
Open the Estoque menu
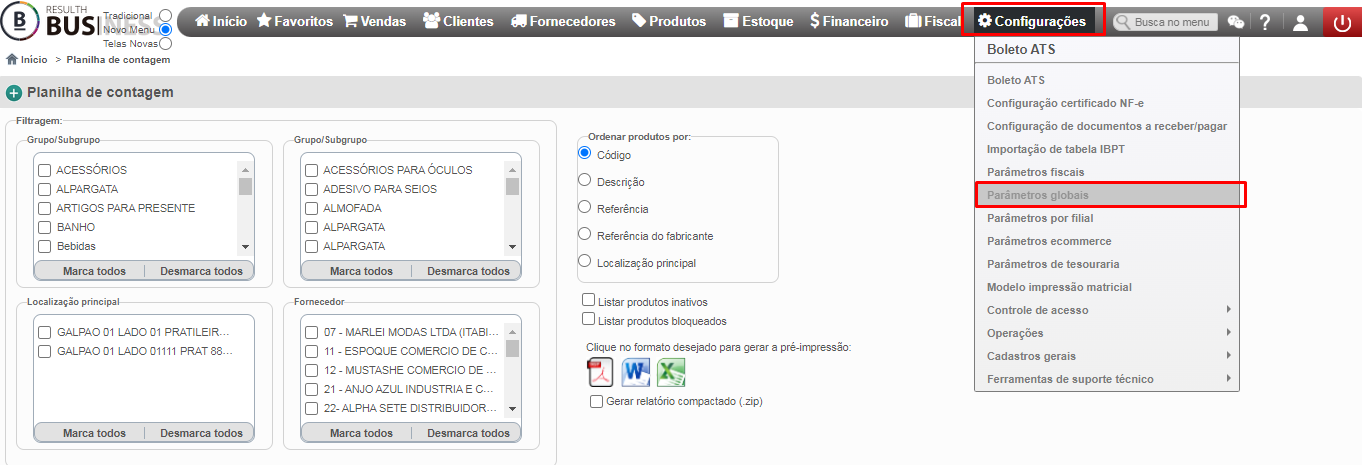click(757, 21)
